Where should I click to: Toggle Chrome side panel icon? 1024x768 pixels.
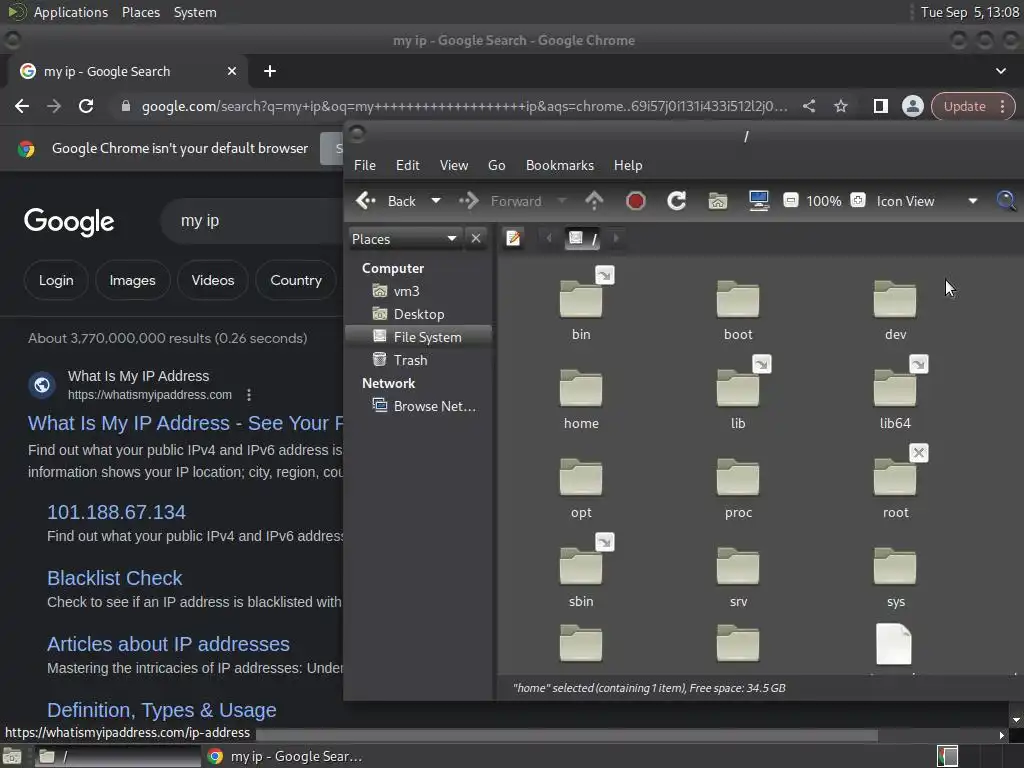pos(880,106)
